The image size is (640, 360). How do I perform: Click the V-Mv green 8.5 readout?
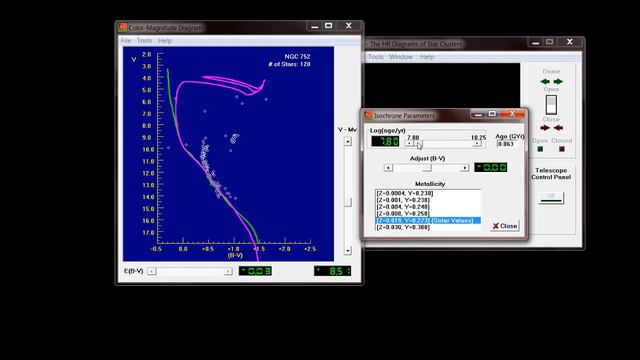[x=332, y=271]
